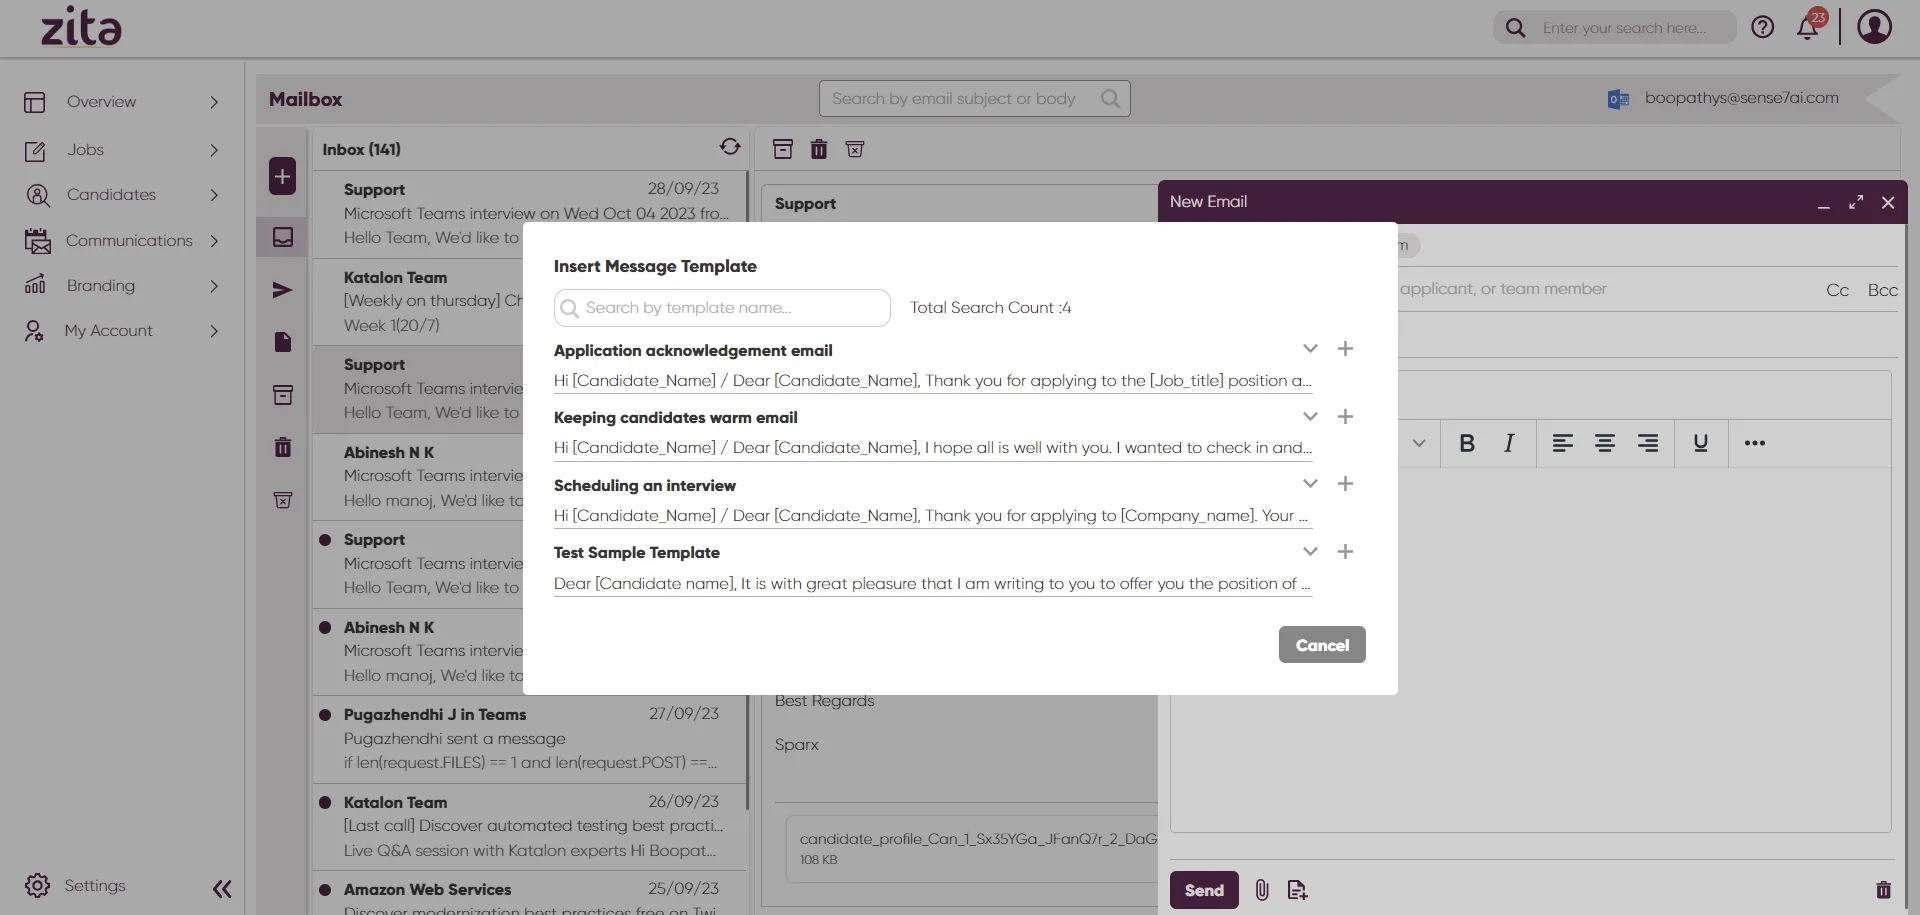Open the Amazon Web Services email
The height and width of the screenshot is (915, 1920).
pyautogui.click(x=530, y=894)
